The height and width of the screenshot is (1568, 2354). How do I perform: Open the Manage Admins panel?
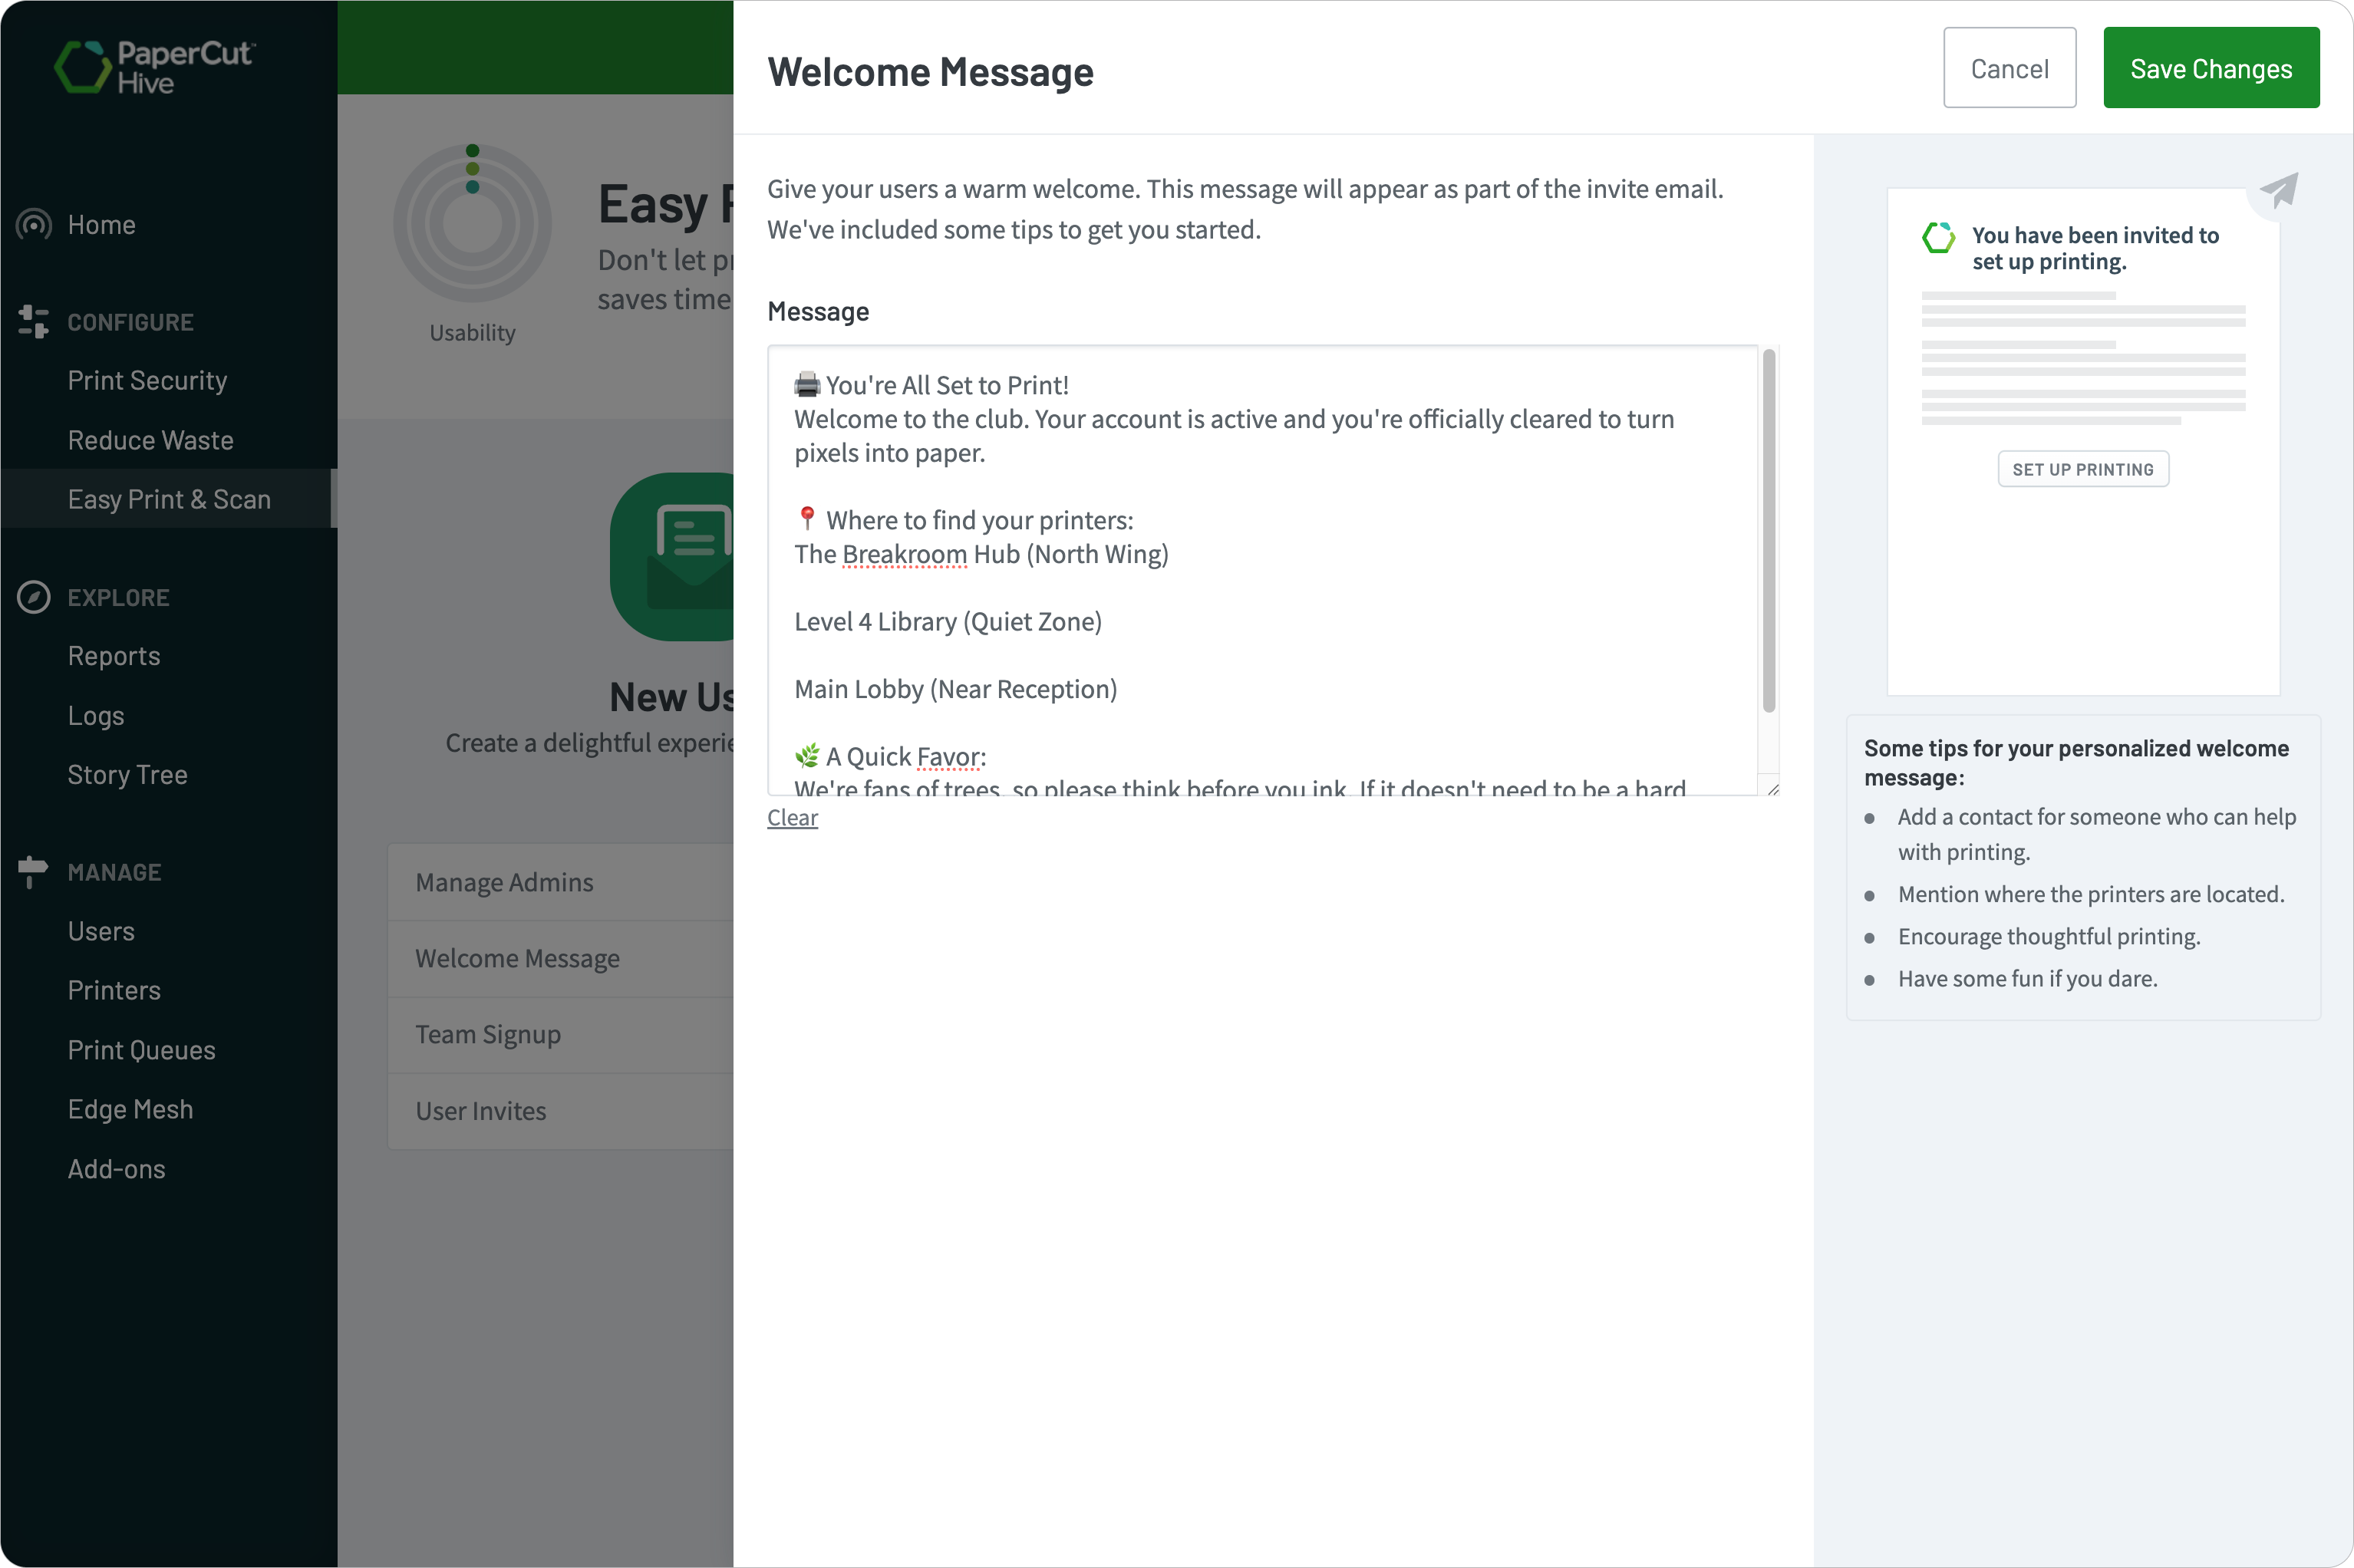(503, 882)
